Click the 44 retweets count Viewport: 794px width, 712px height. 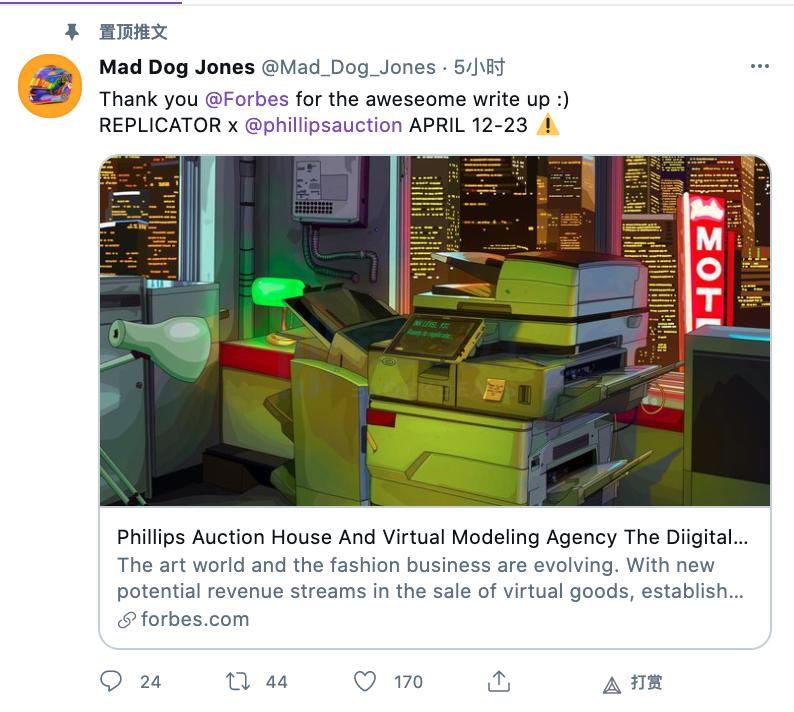[x=276, y=682]
